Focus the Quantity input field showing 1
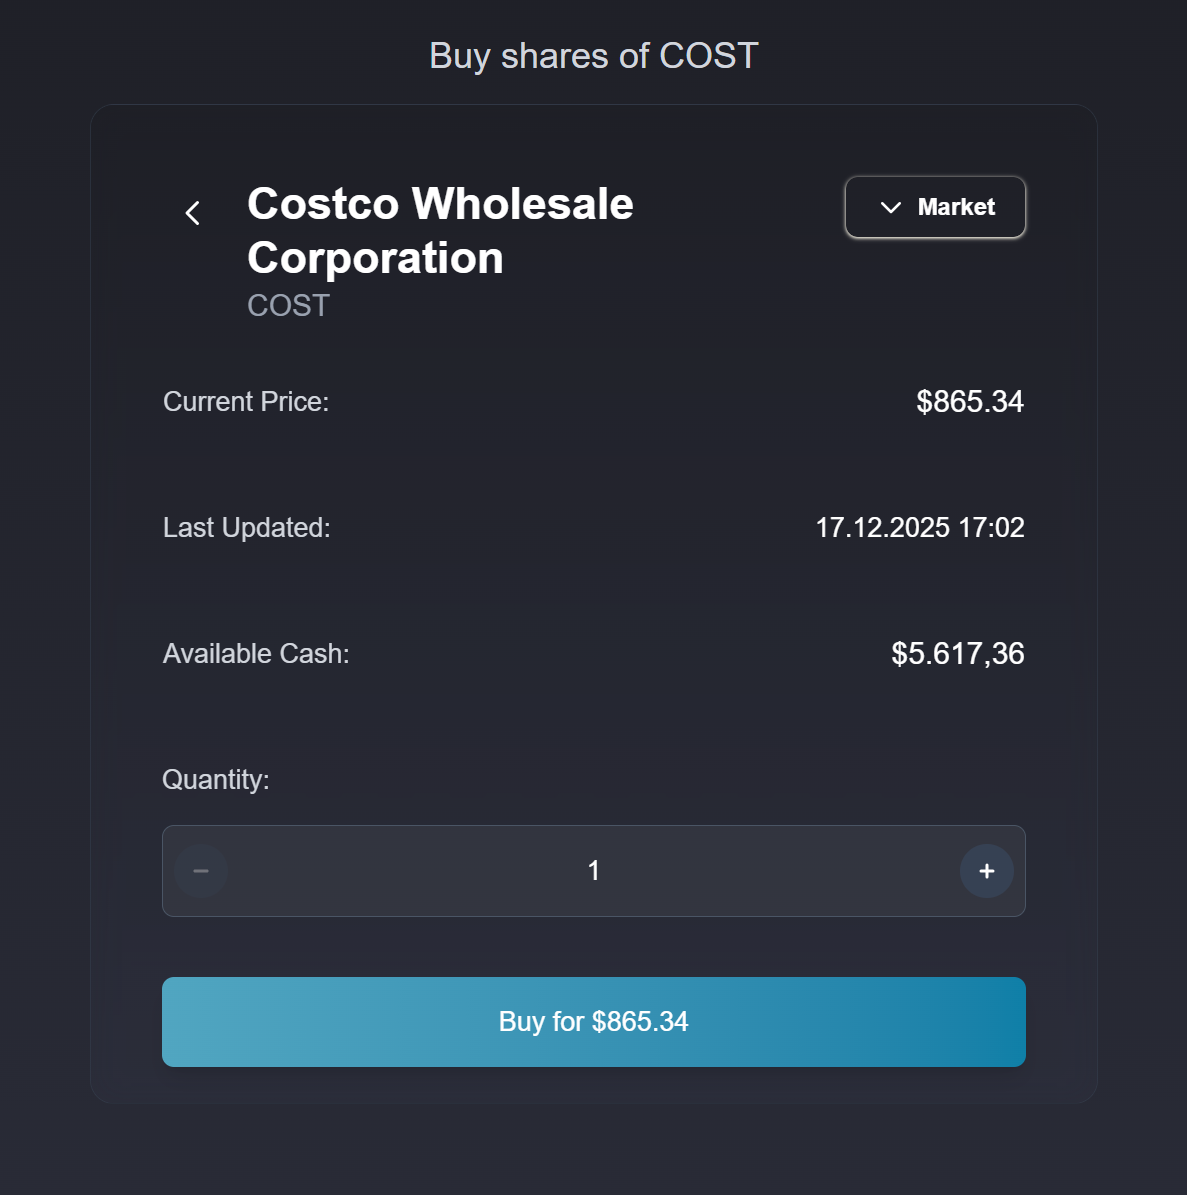Screen dimensions: 1187x1195 [594, 871]
